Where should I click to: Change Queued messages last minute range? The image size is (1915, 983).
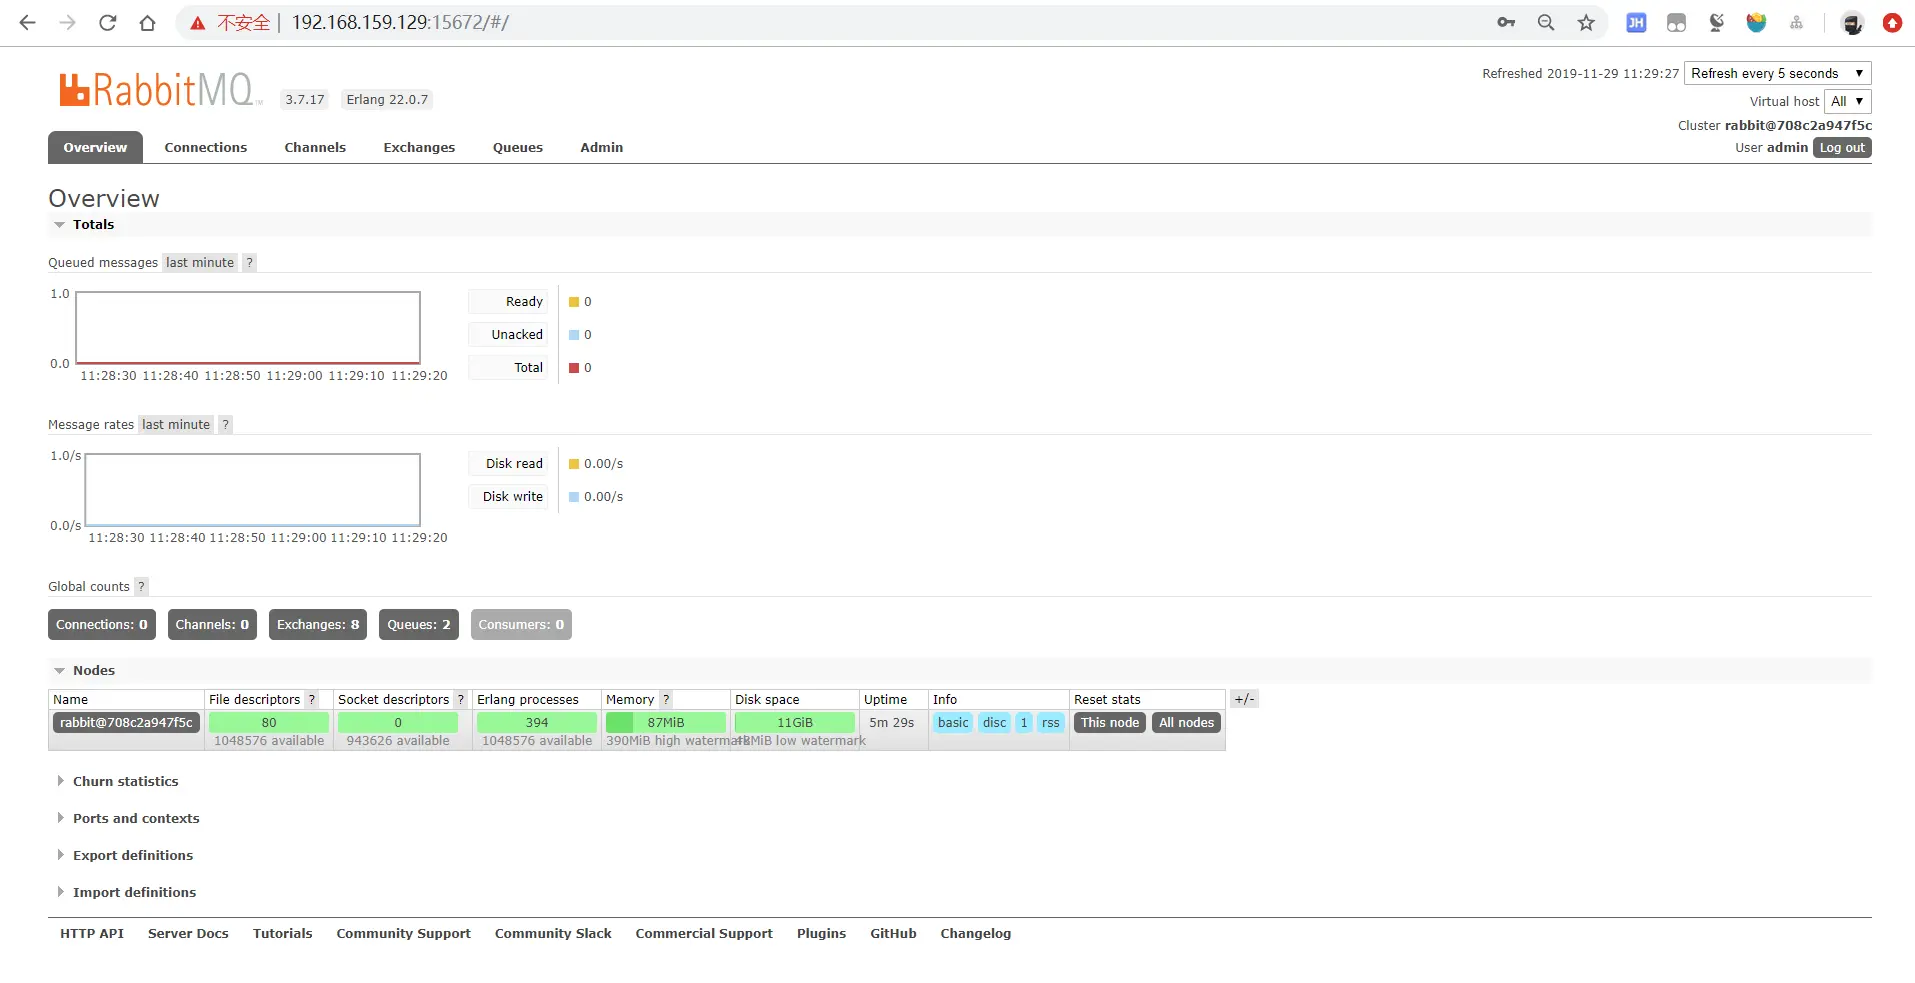(200, 263)
